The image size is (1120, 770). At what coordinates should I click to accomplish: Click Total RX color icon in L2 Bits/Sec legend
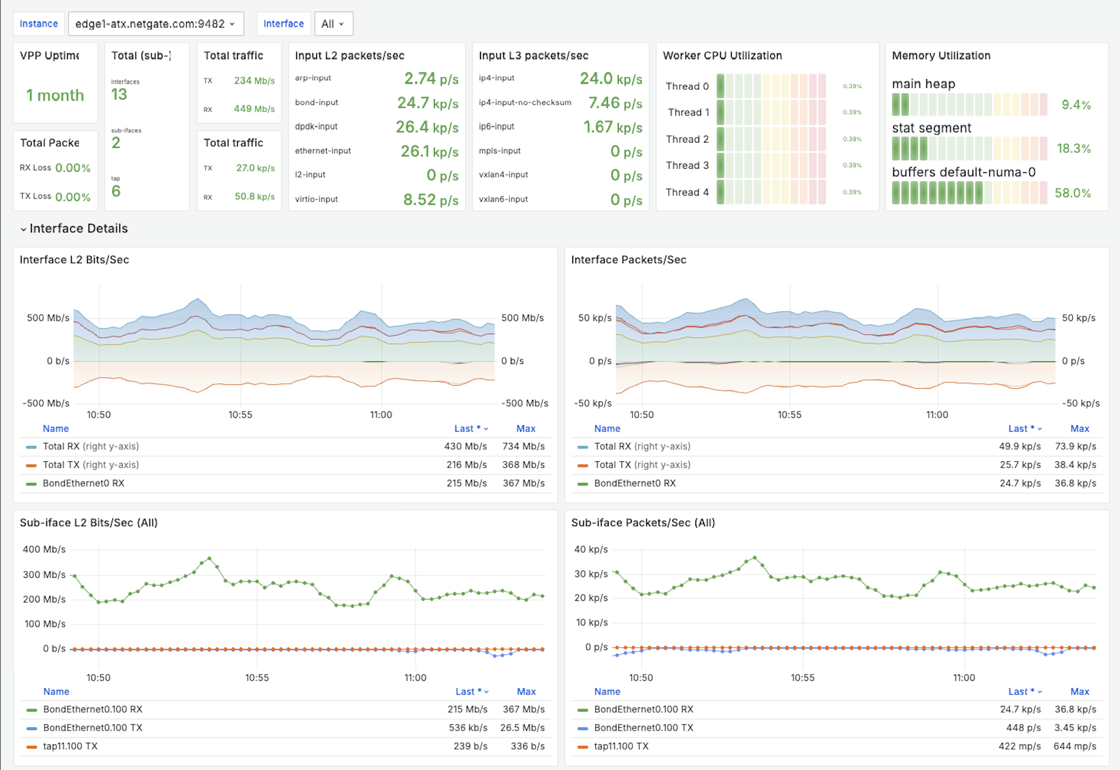coord(32,447)
